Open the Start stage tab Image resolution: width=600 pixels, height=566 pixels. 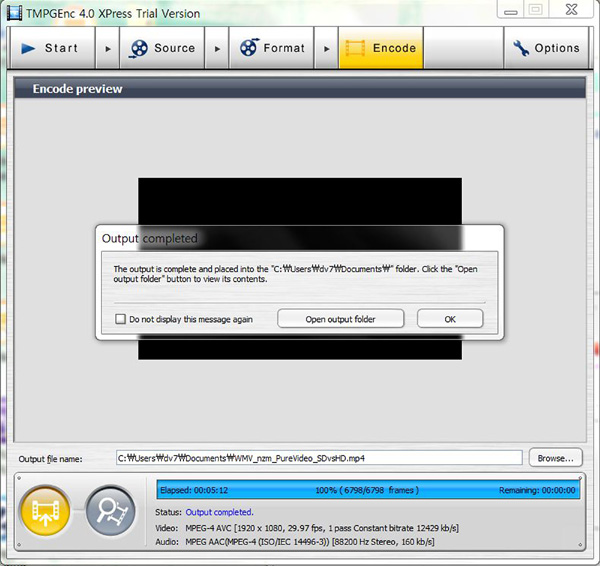pyautogui.click(x=52, y=48)
